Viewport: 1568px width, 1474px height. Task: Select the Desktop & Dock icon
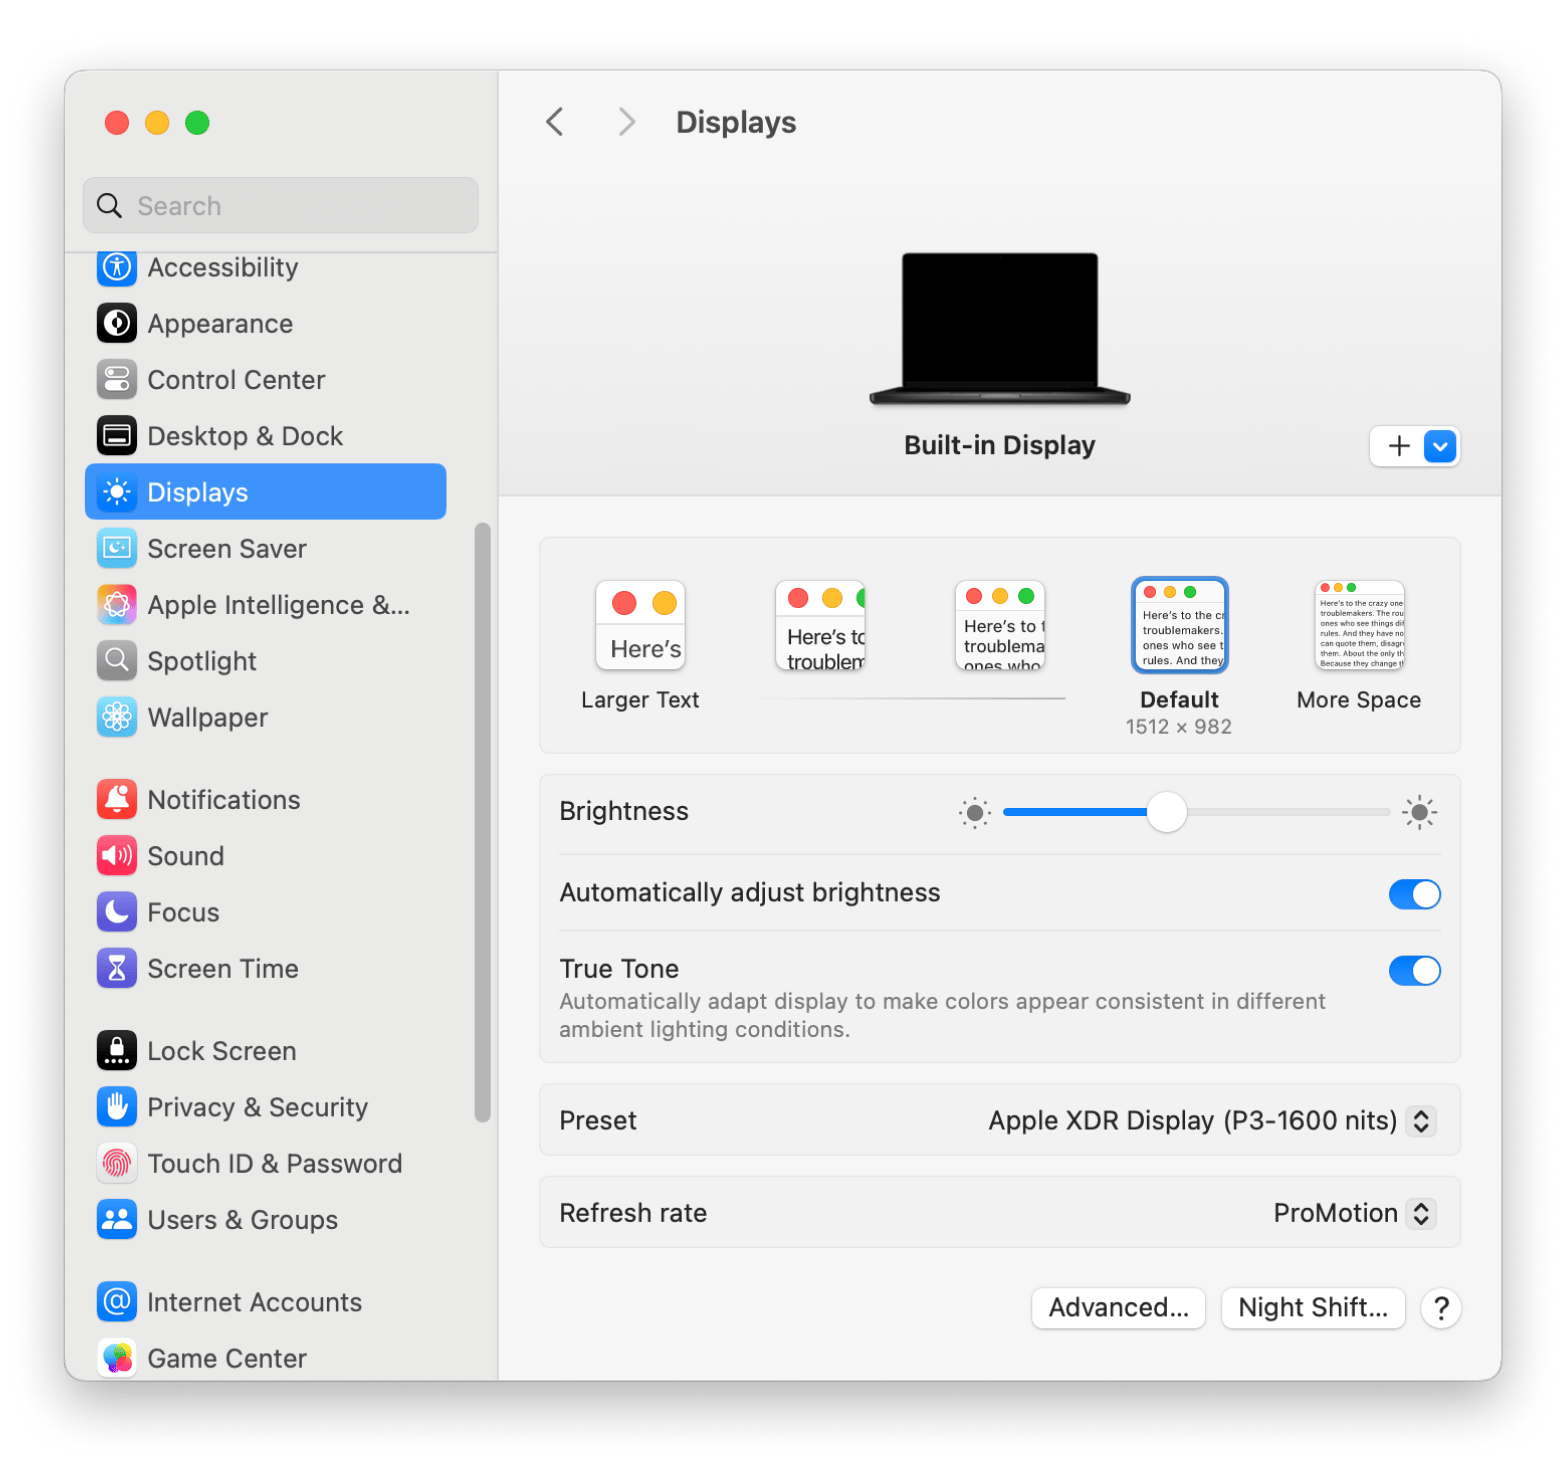point(117,436)
